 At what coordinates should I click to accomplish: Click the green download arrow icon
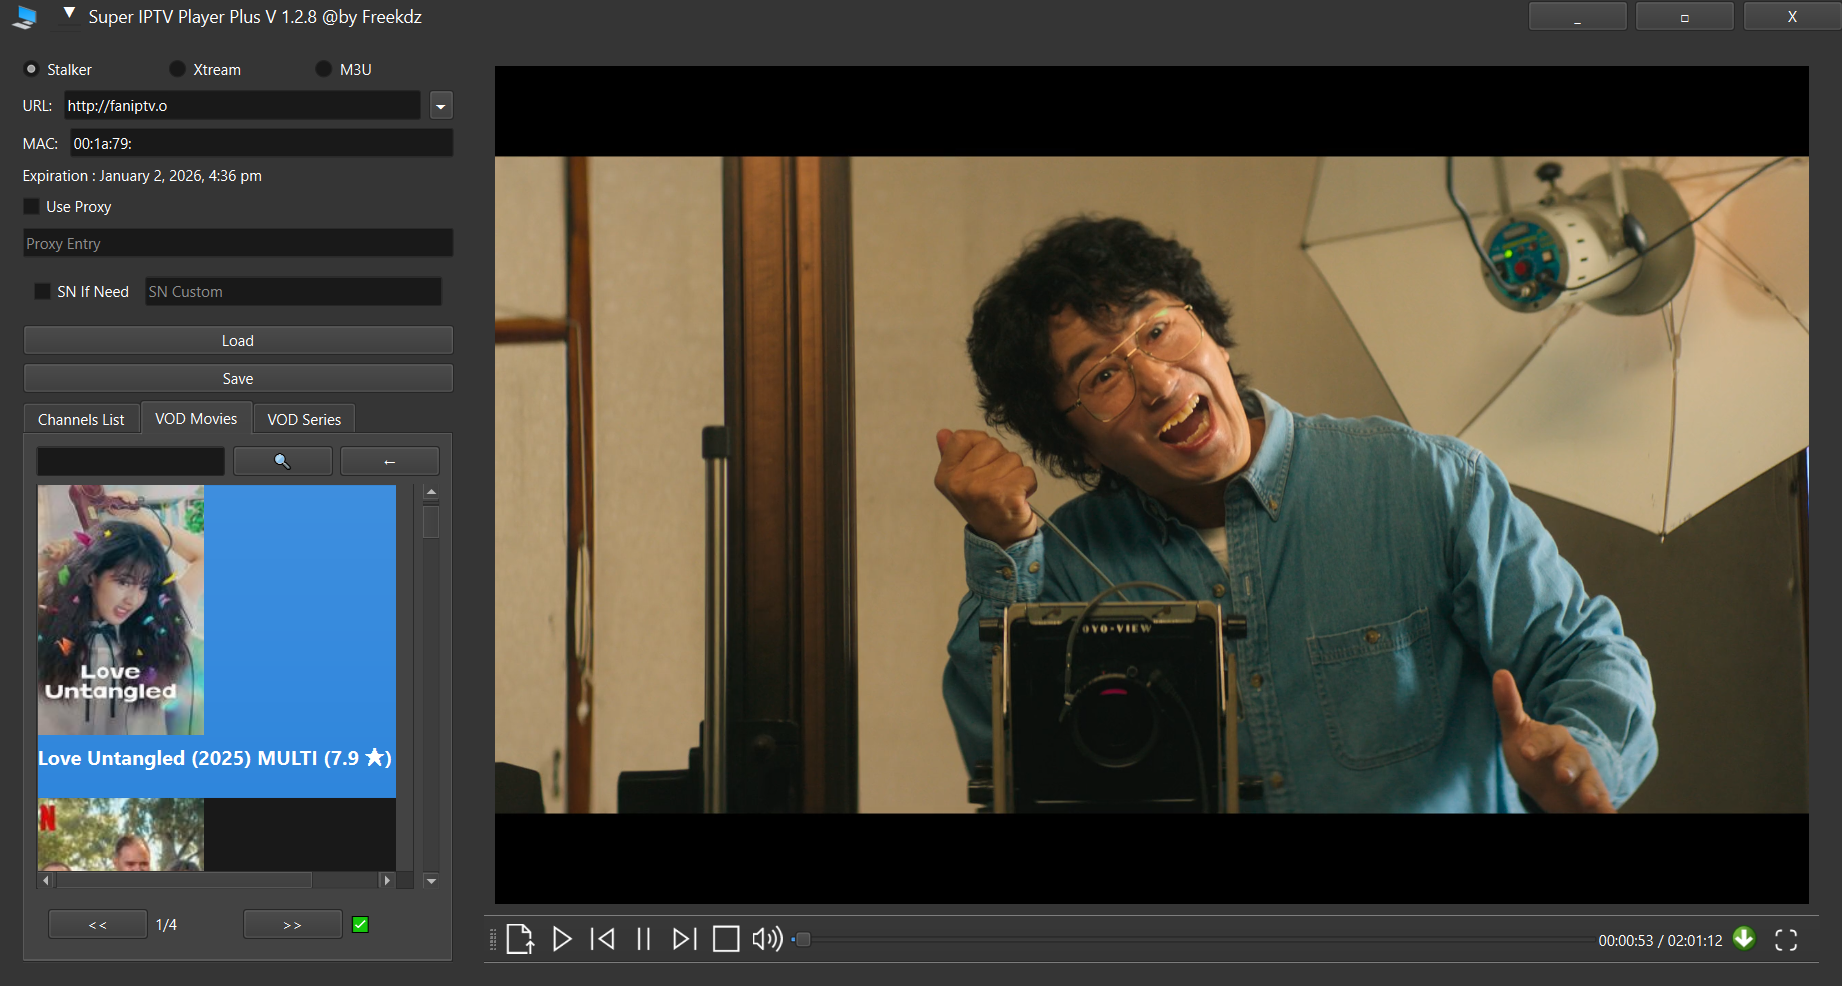click(x=1744, y=938)
